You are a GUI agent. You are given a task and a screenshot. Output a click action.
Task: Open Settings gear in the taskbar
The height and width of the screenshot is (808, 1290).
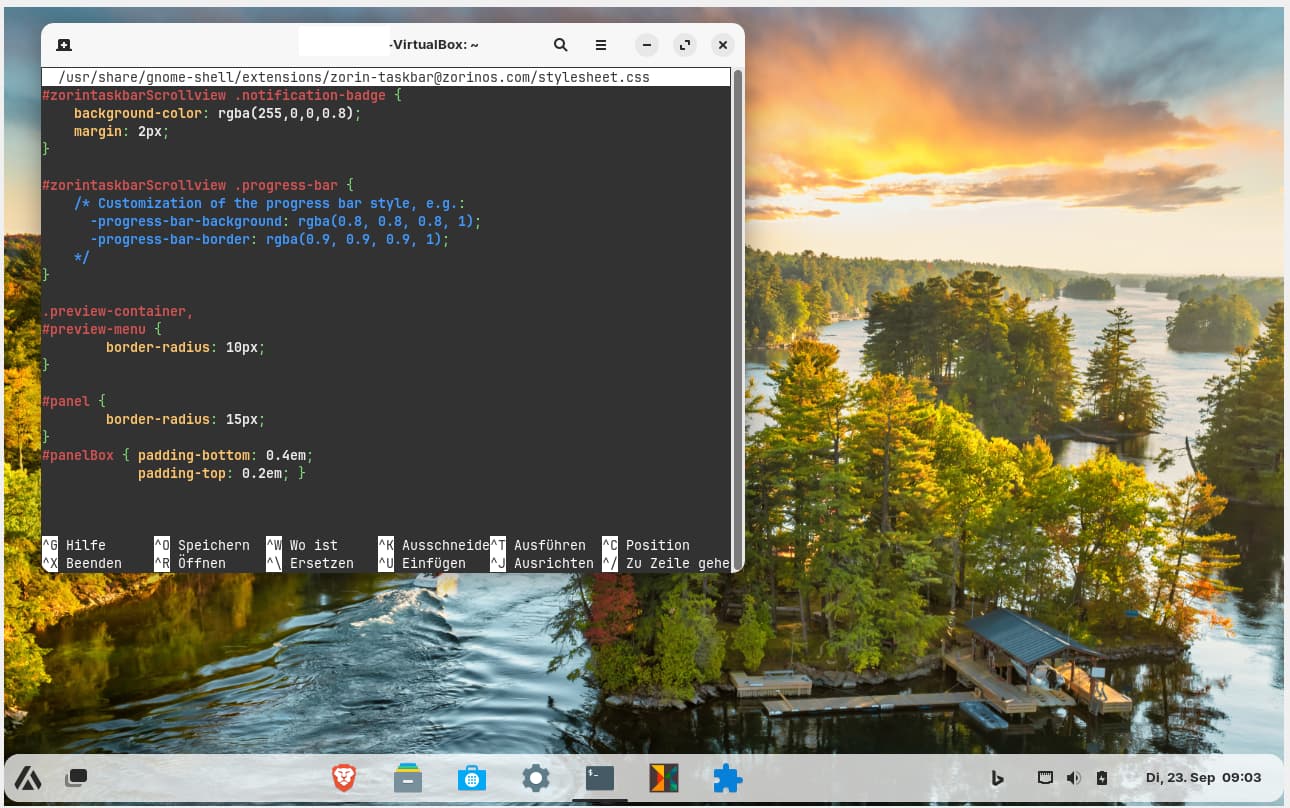point(536,777)
